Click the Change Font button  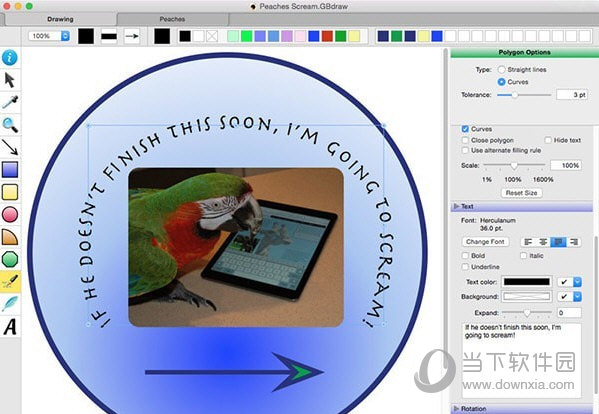pyautogui.click(x=485, y=242)
